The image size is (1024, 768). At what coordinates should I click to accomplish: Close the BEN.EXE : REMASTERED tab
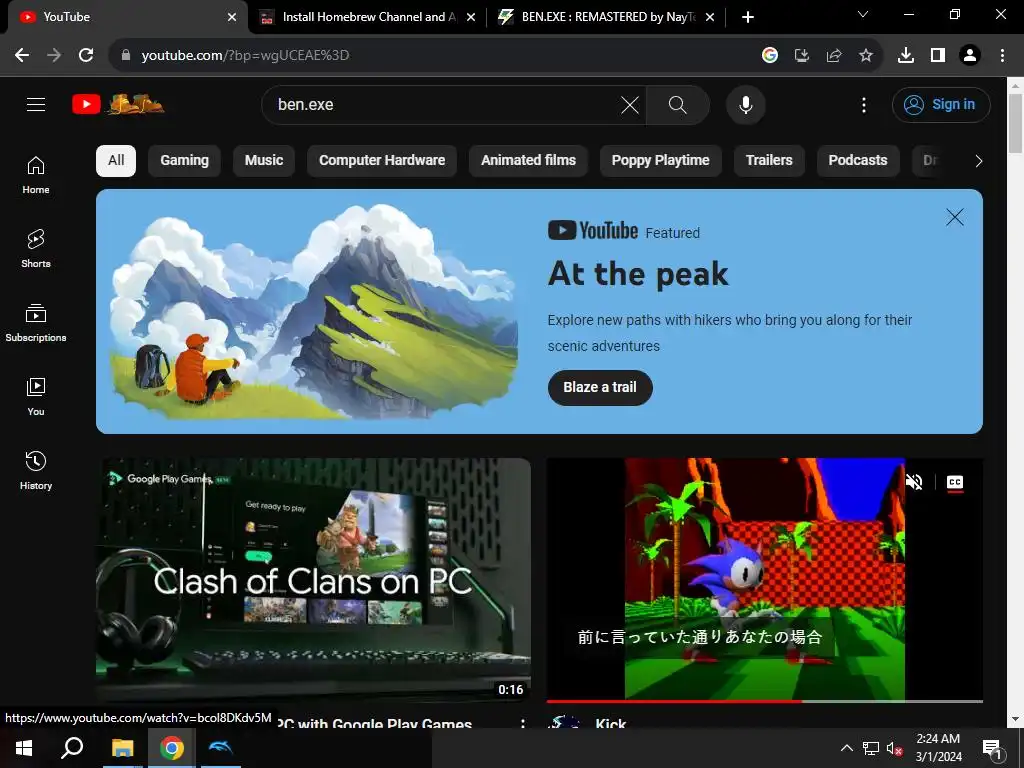pyautogui.click(x=710, y=17)
